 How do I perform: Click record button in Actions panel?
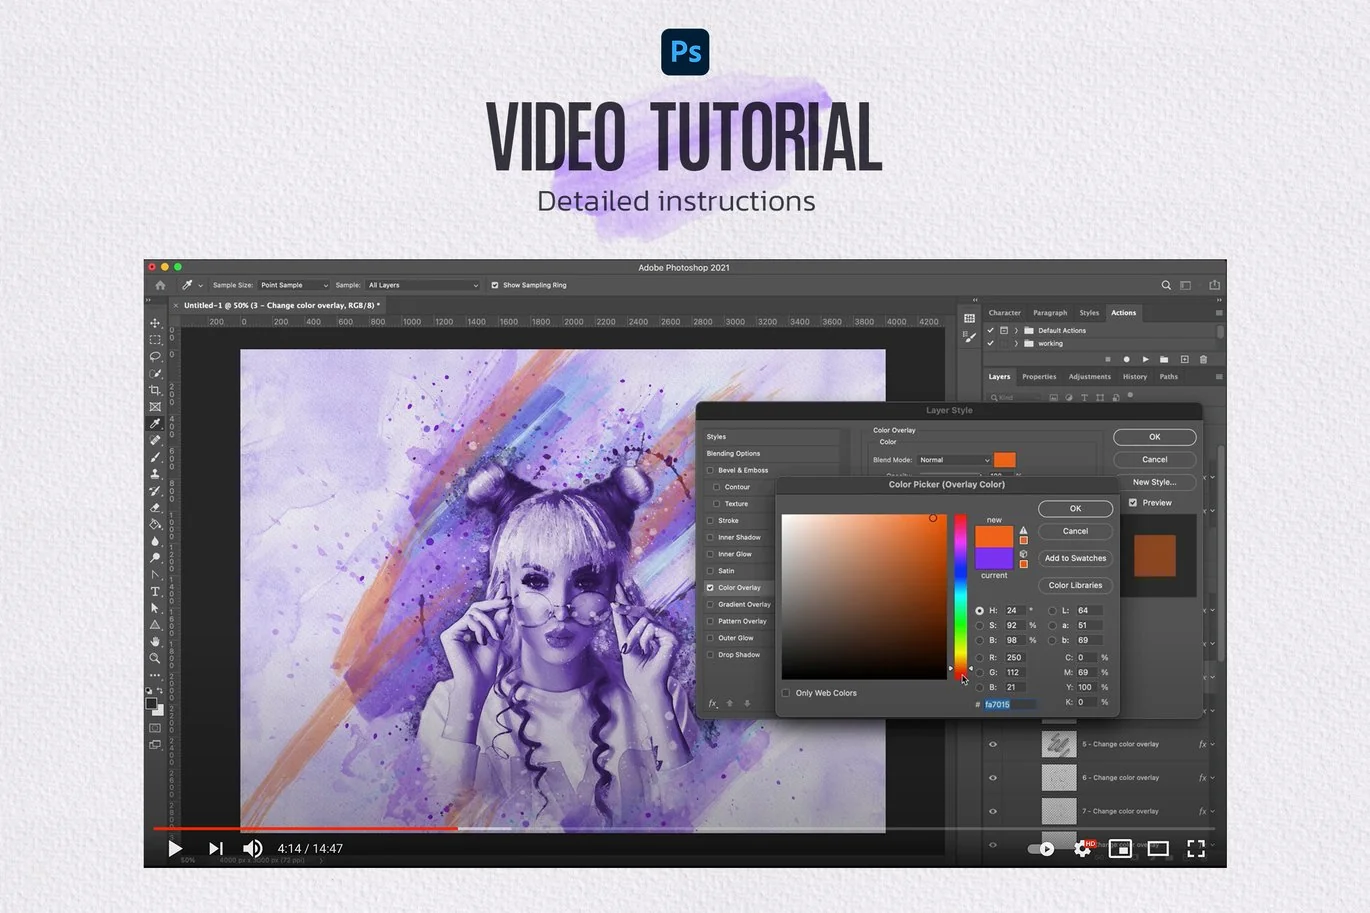pyautogui.click(x=1126, y=359)
